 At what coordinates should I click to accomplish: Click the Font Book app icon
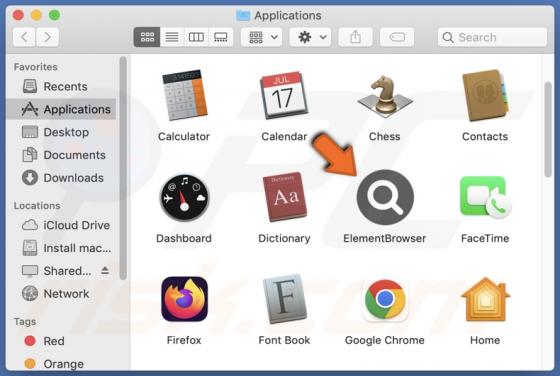click(285, 299)
